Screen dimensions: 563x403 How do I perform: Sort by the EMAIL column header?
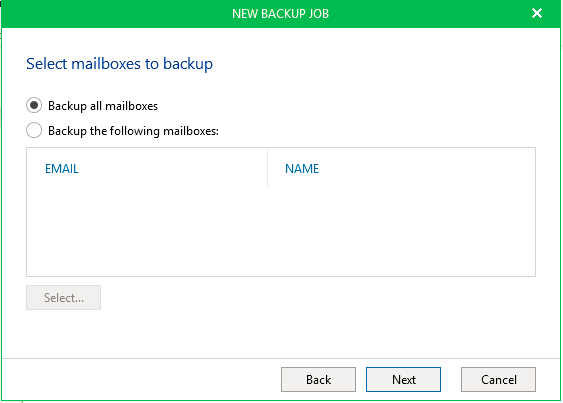62,168
